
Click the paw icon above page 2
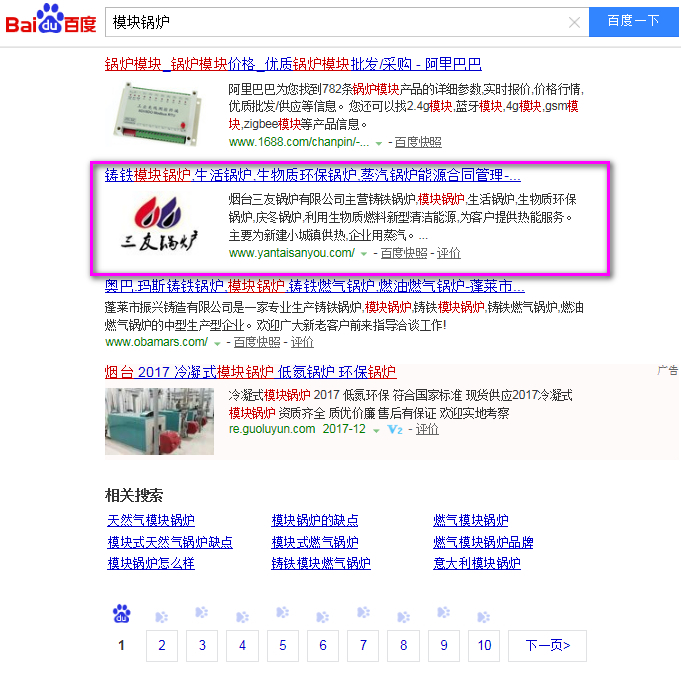(162, 616)
